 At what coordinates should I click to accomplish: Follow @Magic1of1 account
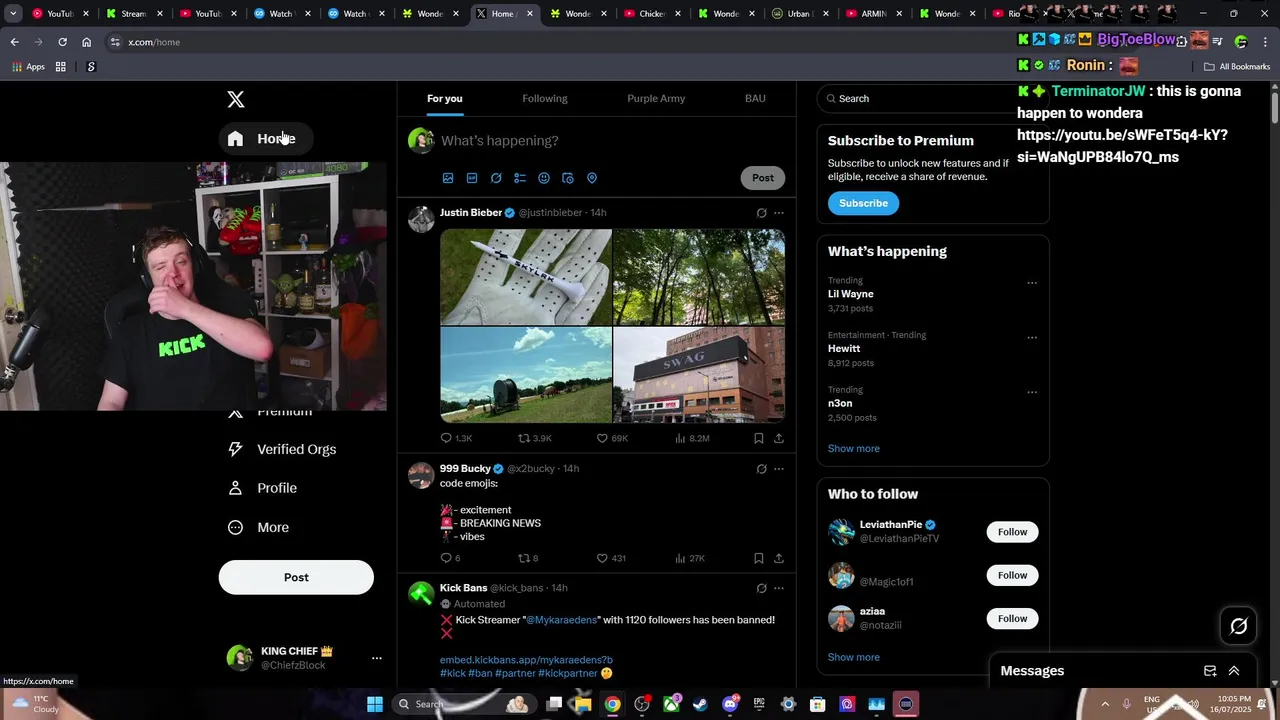coord(1012,575)
